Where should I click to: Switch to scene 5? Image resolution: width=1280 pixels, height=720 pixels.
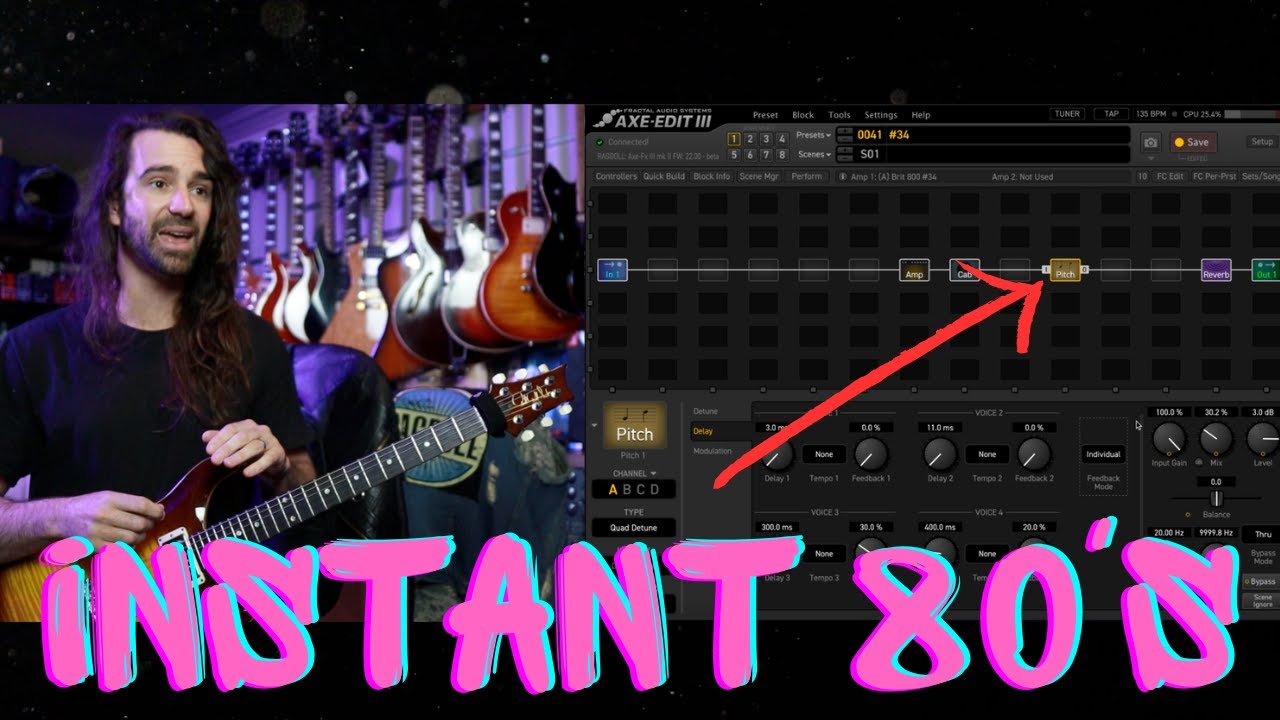(734, 155)
